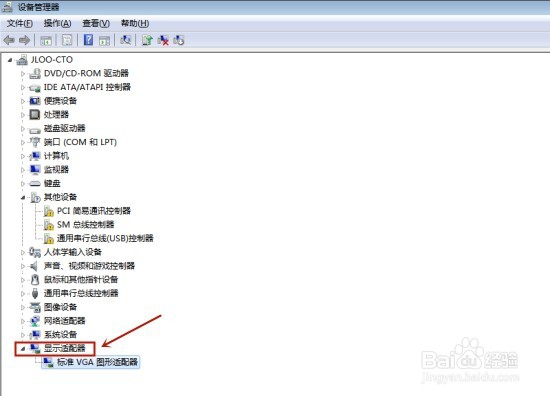Select the 显示适配器 category label
This screenshot has width=550, height=396.
point(65,348)
